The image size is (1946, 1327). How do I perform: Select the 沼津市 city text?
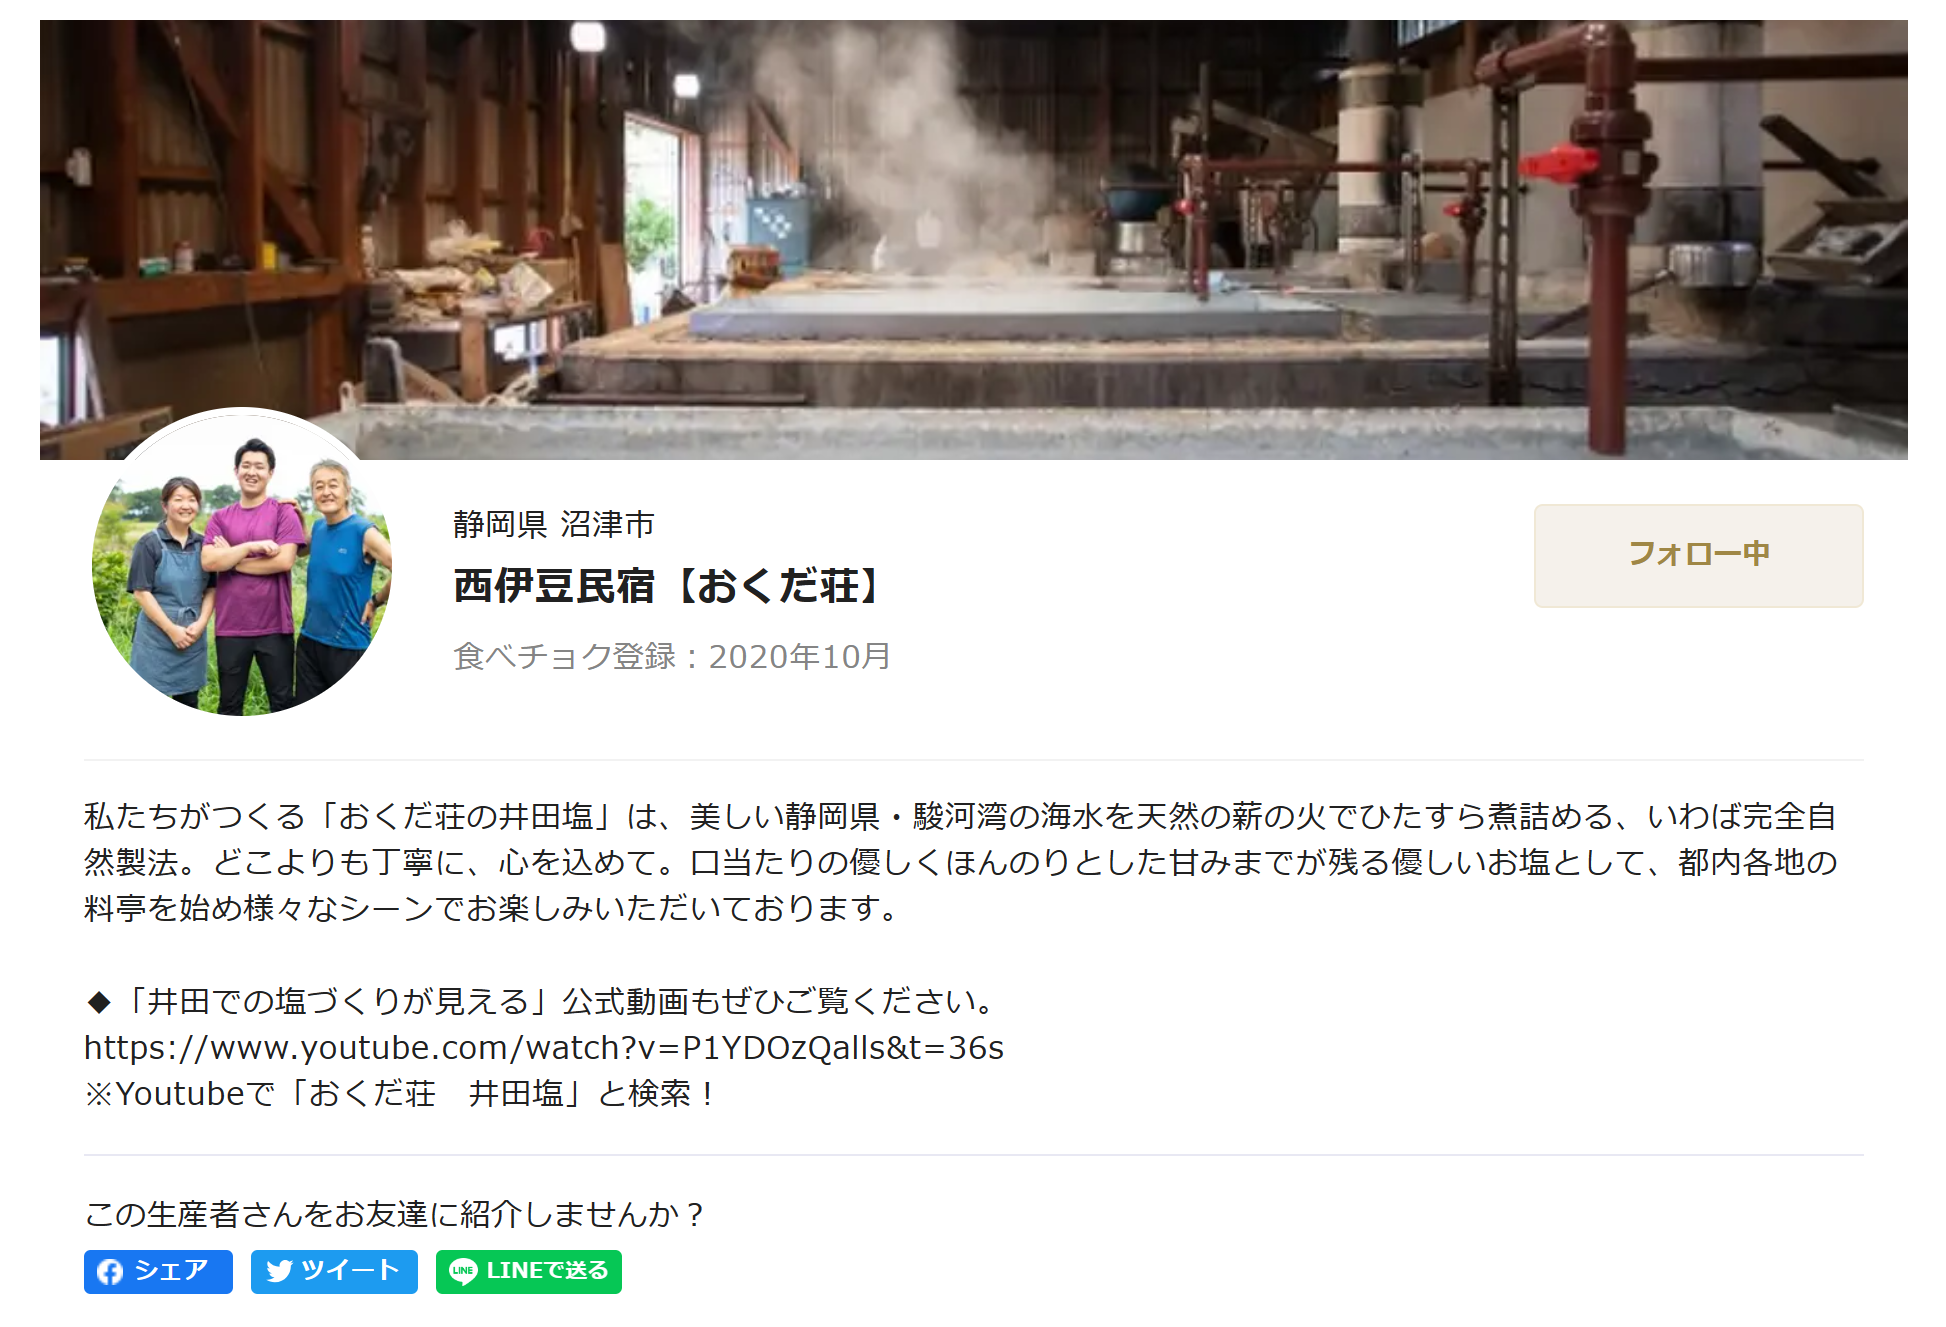[607, 524]
